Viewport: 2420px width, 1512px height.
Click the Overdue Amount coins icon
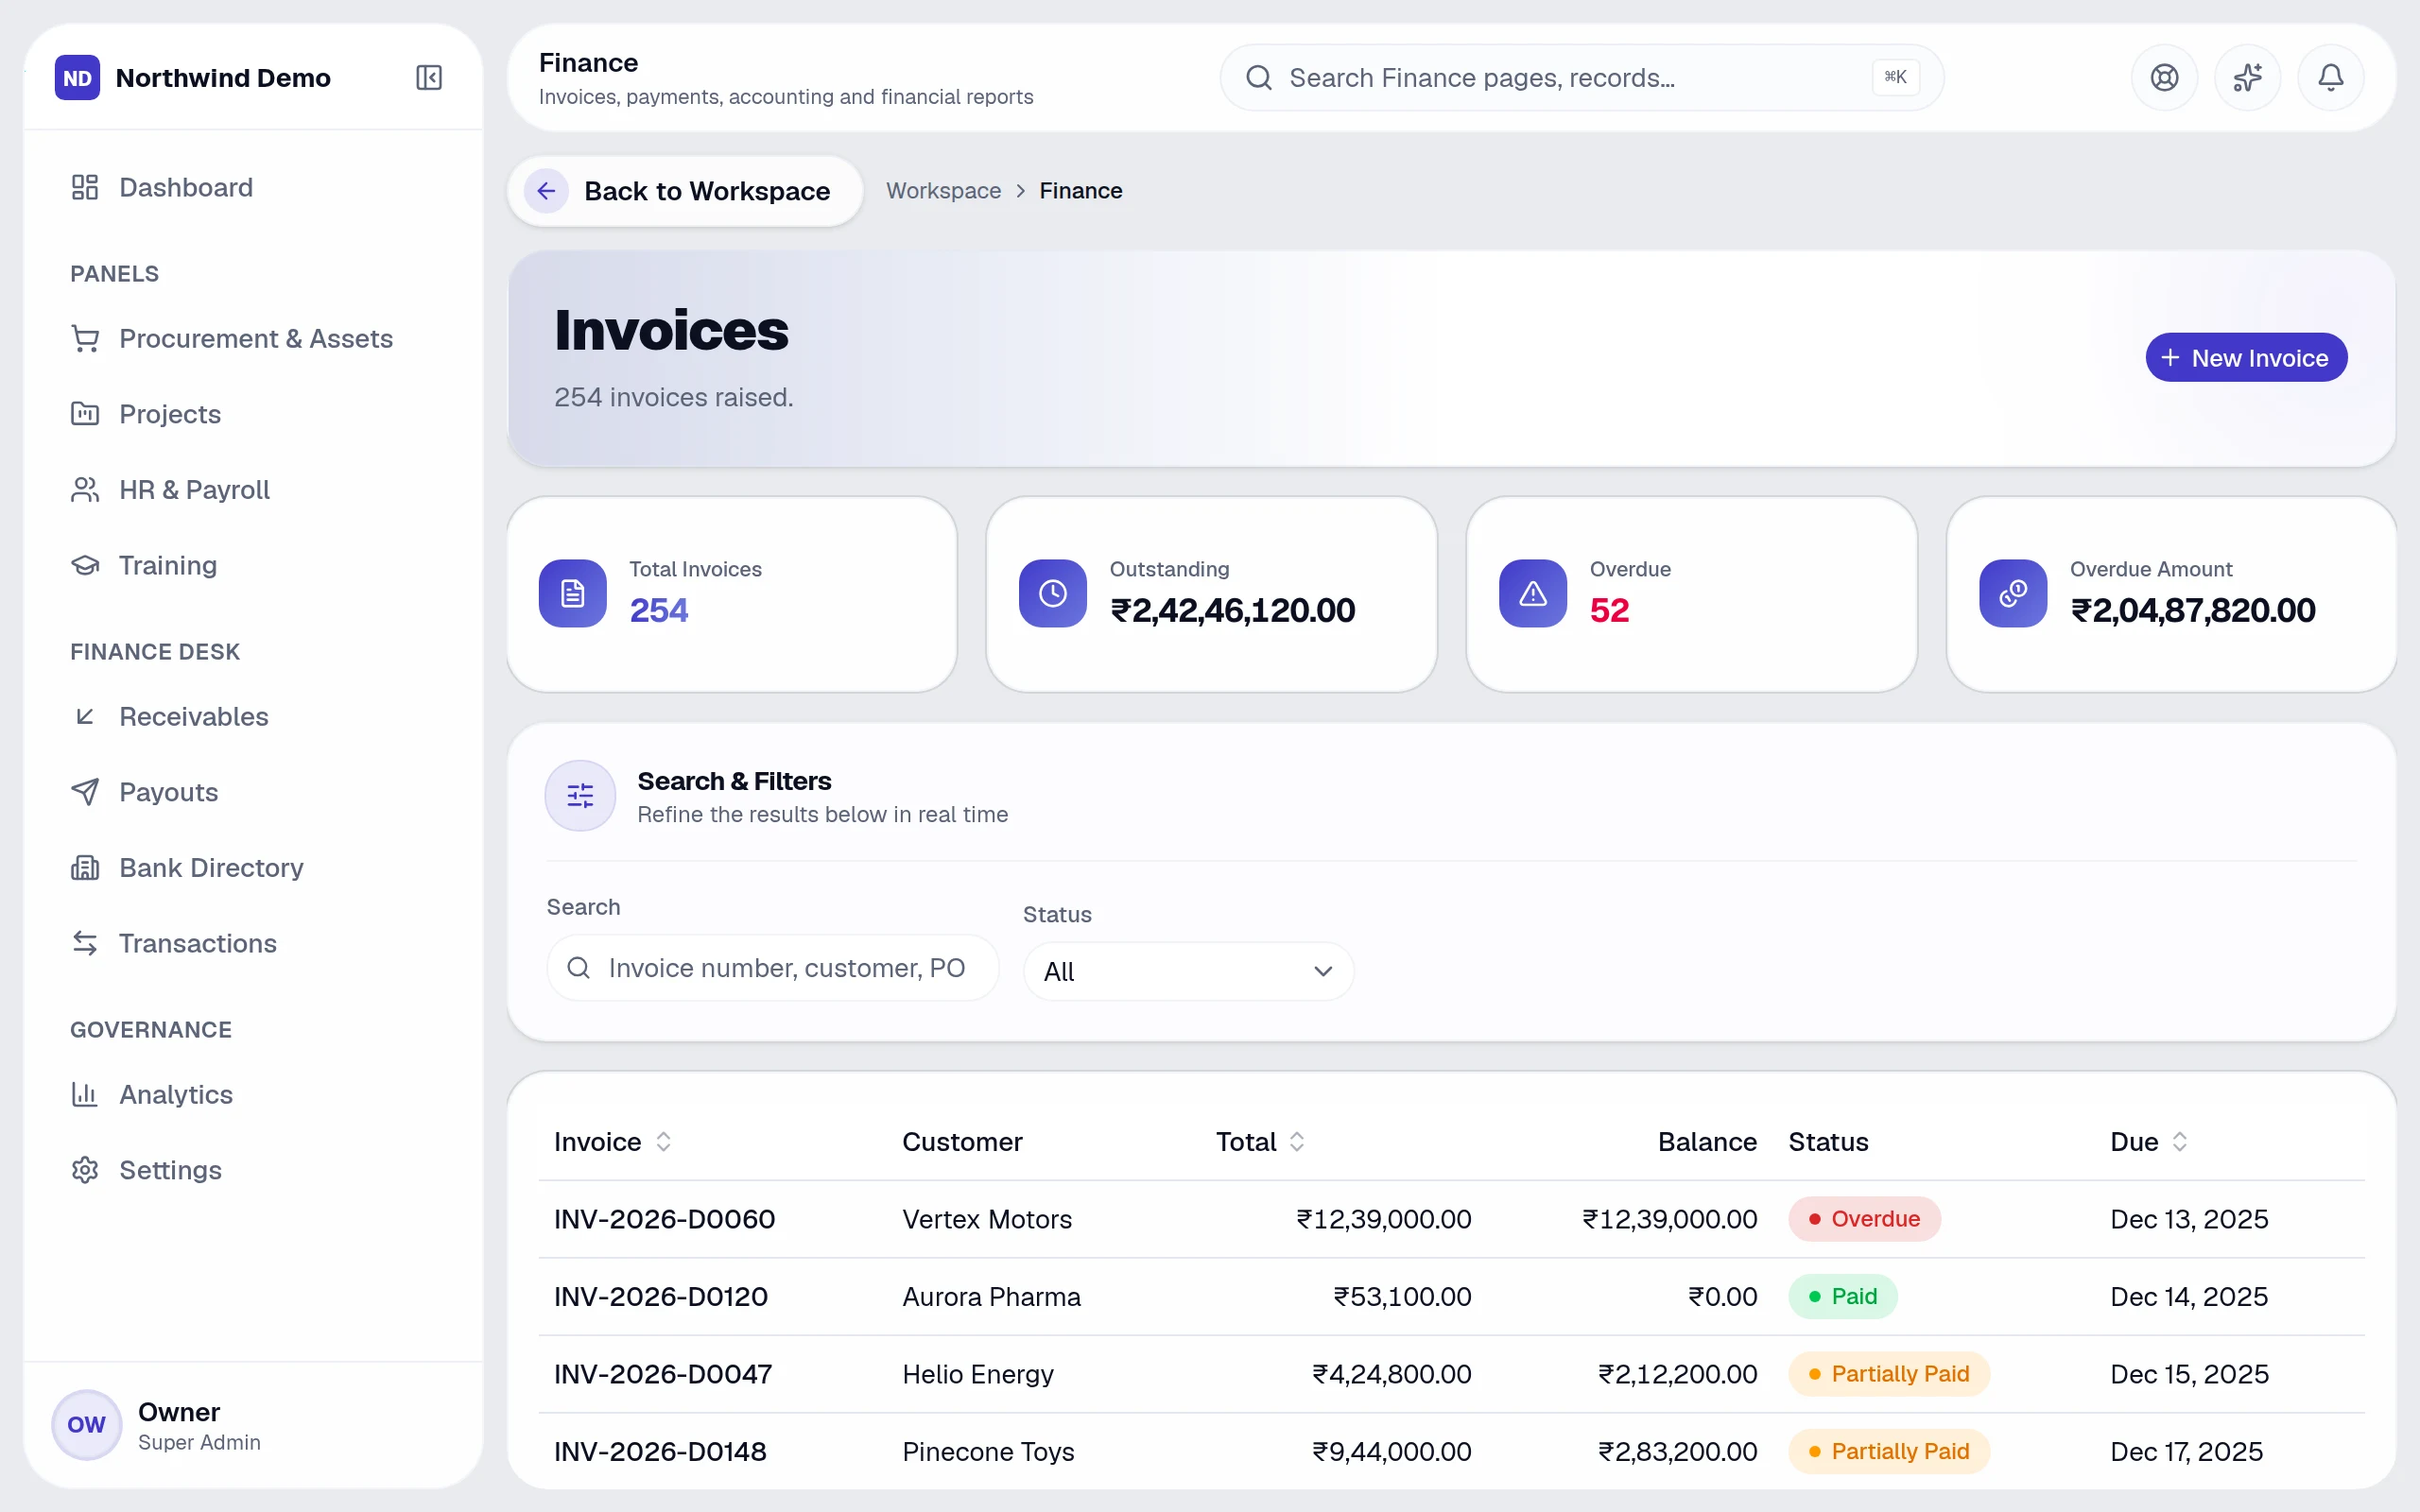pyautogui.click(x=2012, y=593)
